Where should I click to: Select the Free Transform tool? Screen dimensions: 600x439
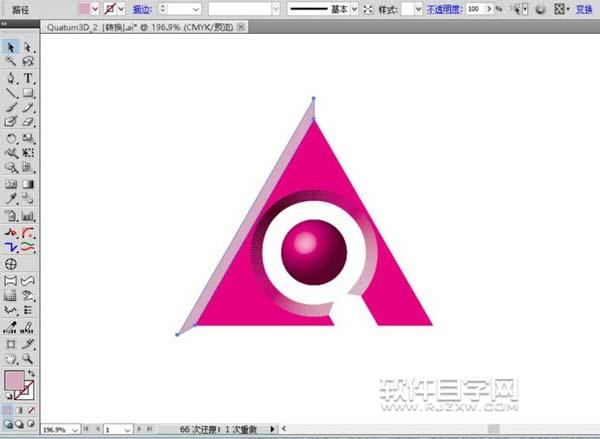pos(28,153)
